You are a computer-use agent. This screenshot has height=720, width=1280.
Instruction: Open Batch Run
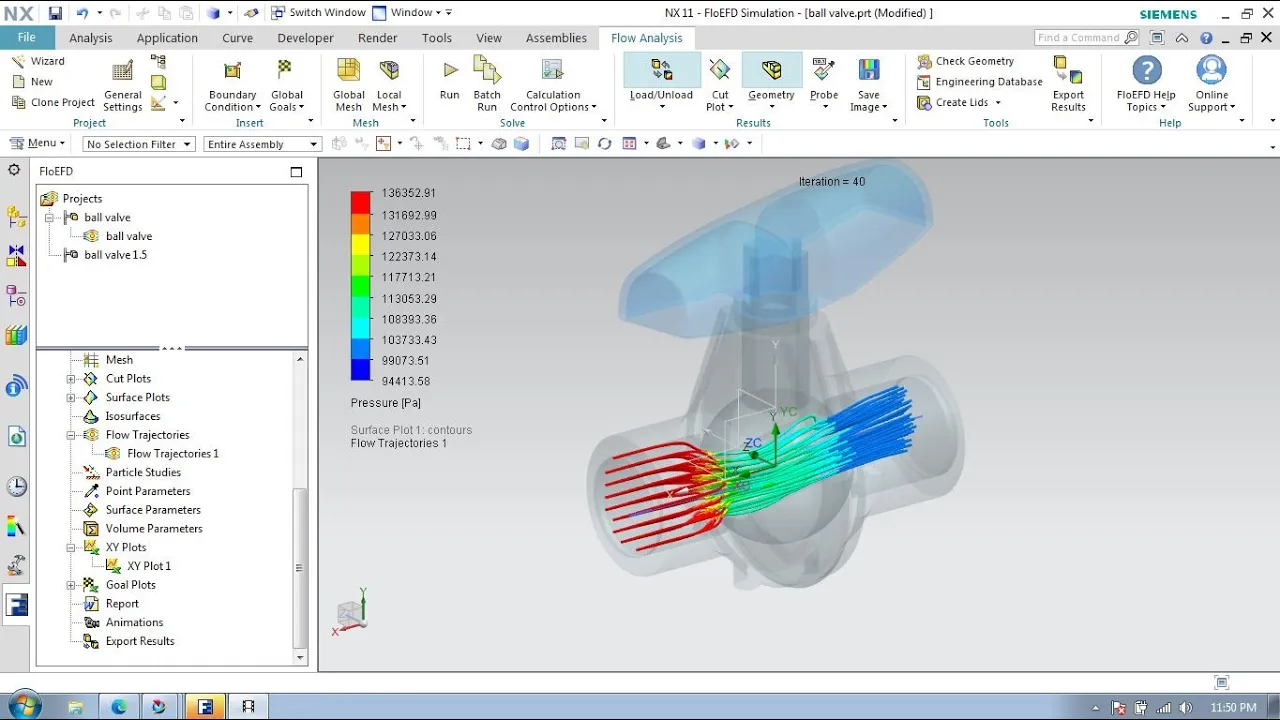point(487,85)
